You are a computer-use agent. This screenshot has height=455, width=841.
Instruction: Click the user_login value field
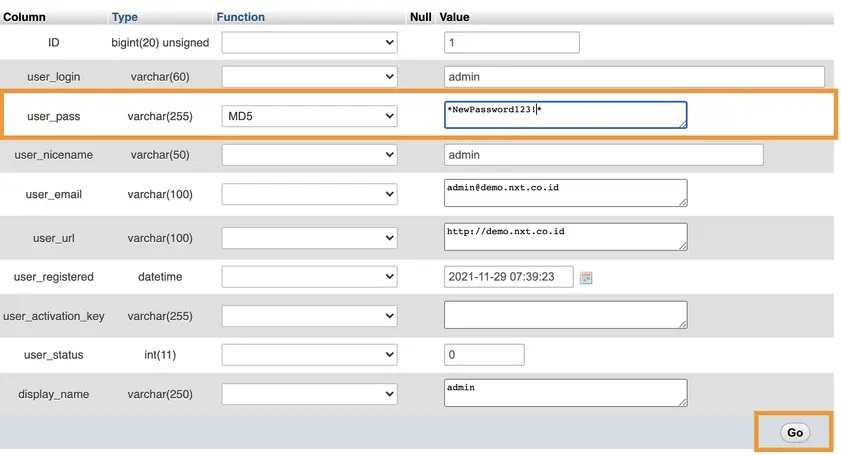click(x=634, y=77)
